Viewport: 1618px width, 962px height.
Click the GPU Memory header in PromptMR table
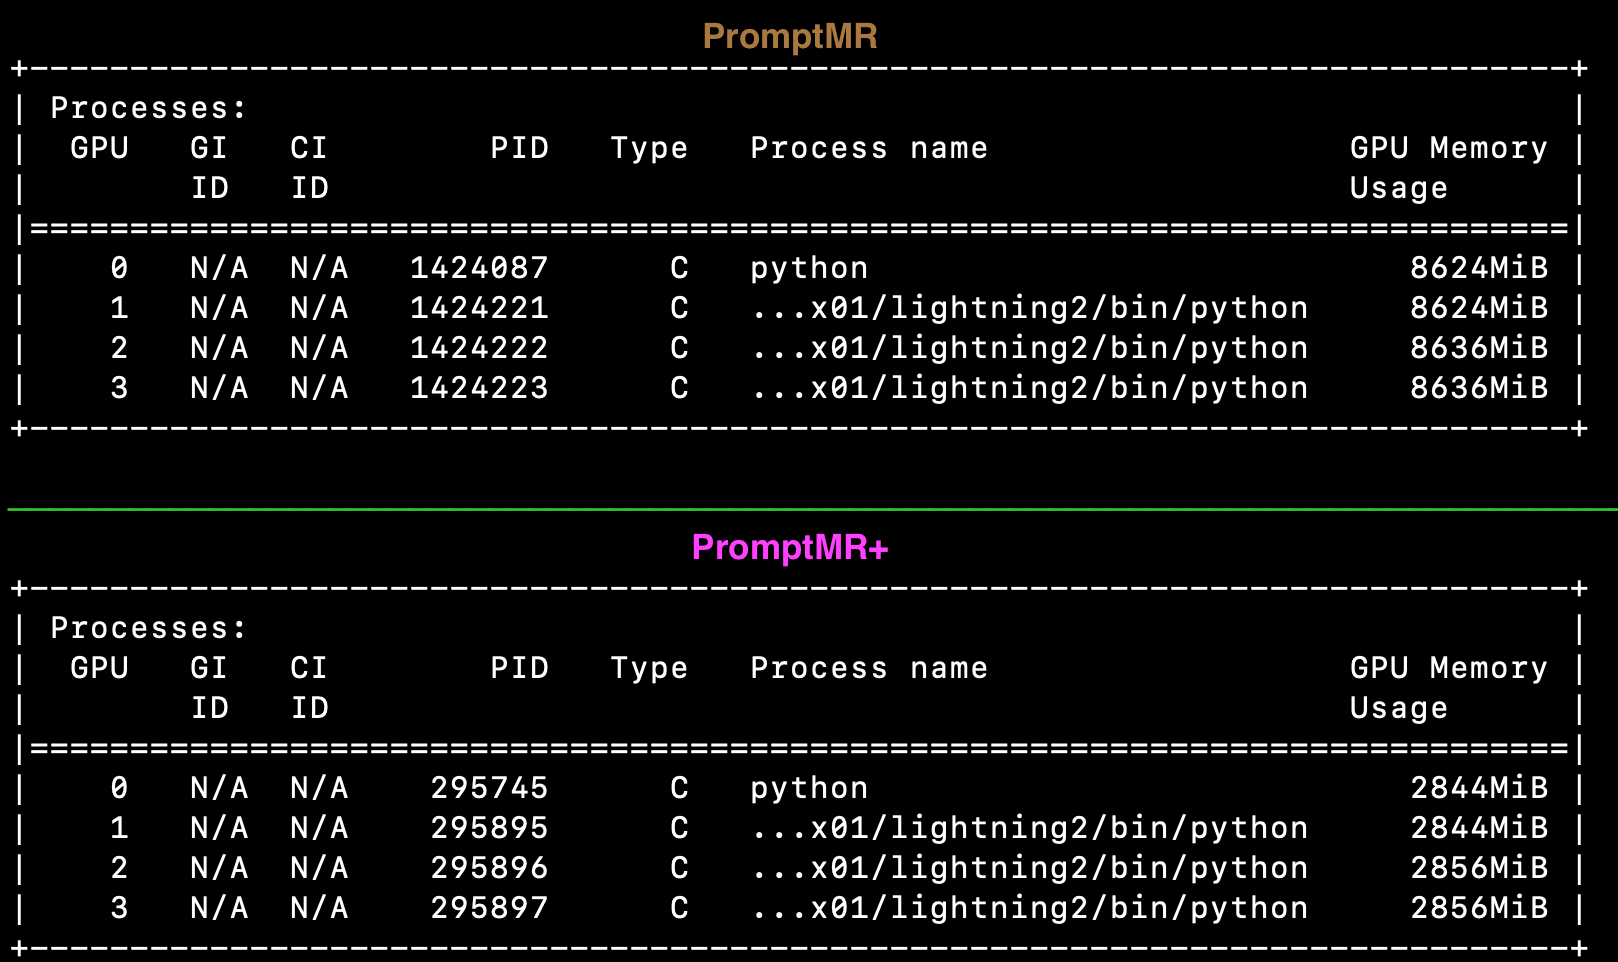click(x=1449, y=149)
